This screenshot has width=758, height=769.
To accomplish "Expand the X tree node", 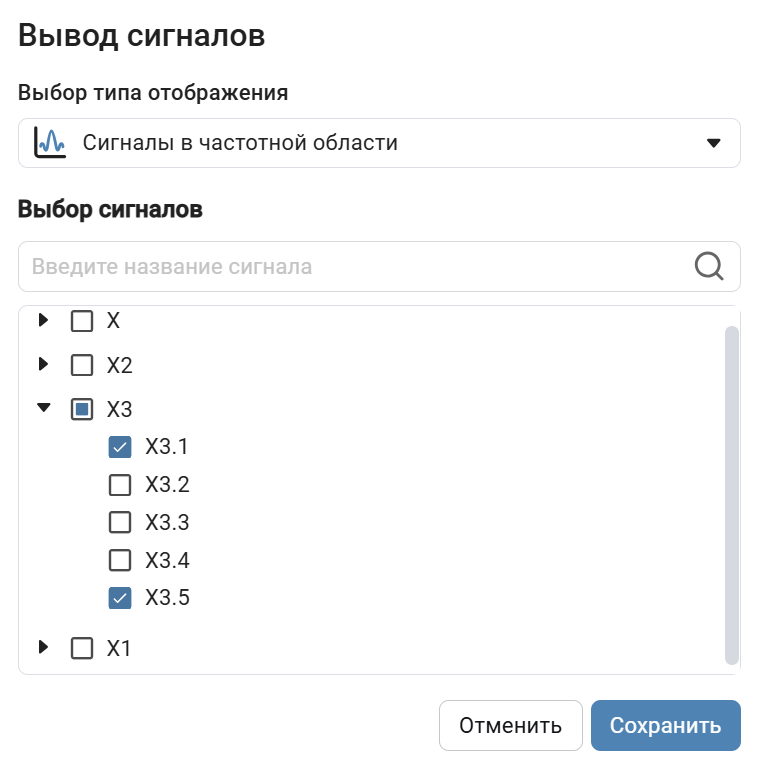I will click(x=43, y=321).
